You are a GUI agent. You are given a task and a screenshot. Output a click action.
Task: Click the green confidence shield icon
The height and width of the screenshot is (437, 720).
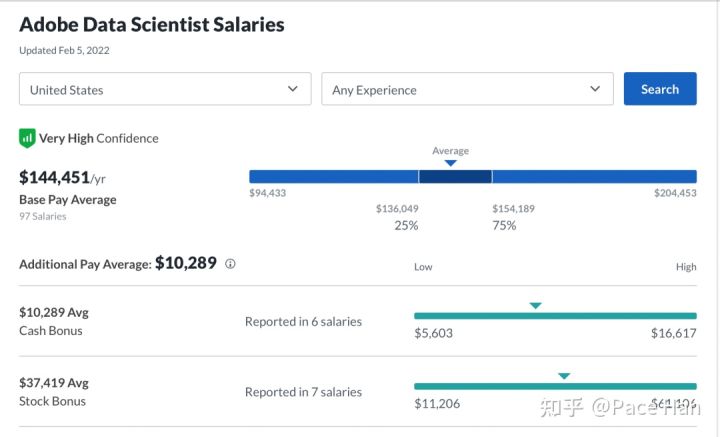[x=27, y=138]
